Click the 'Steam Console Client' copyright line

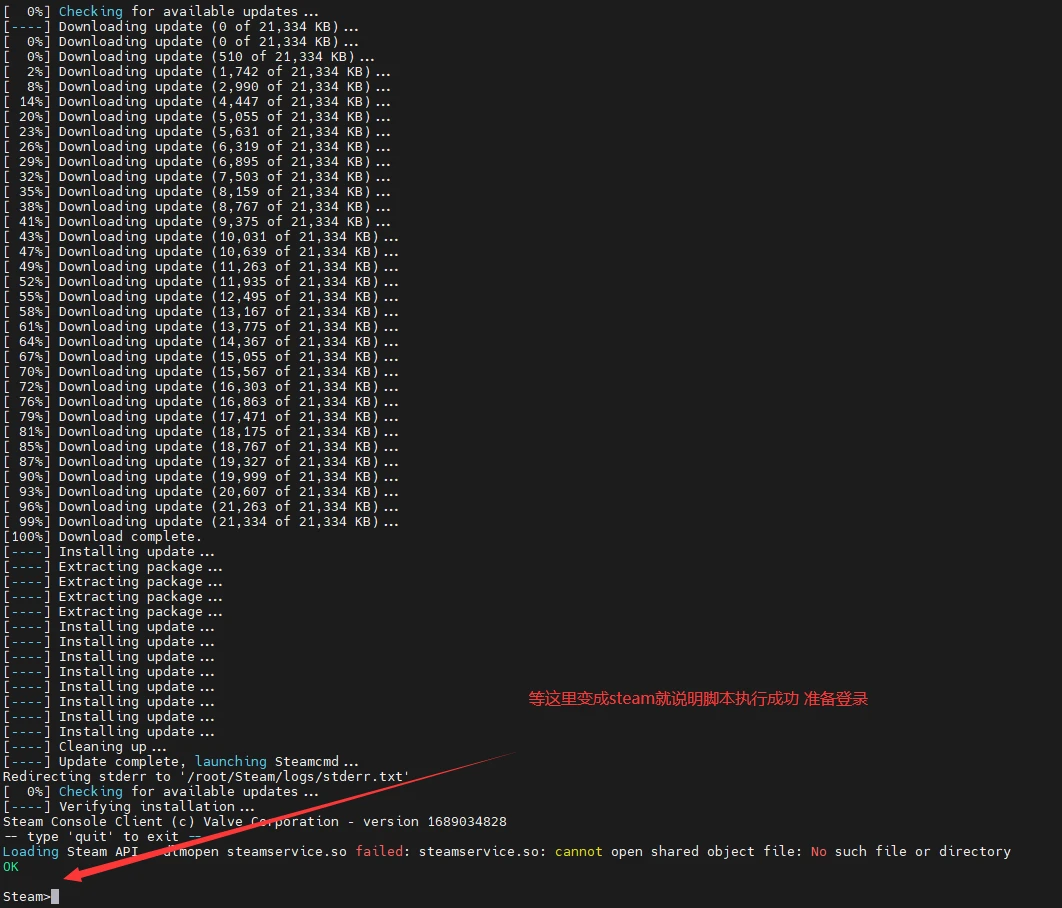[x=255, y=821]
